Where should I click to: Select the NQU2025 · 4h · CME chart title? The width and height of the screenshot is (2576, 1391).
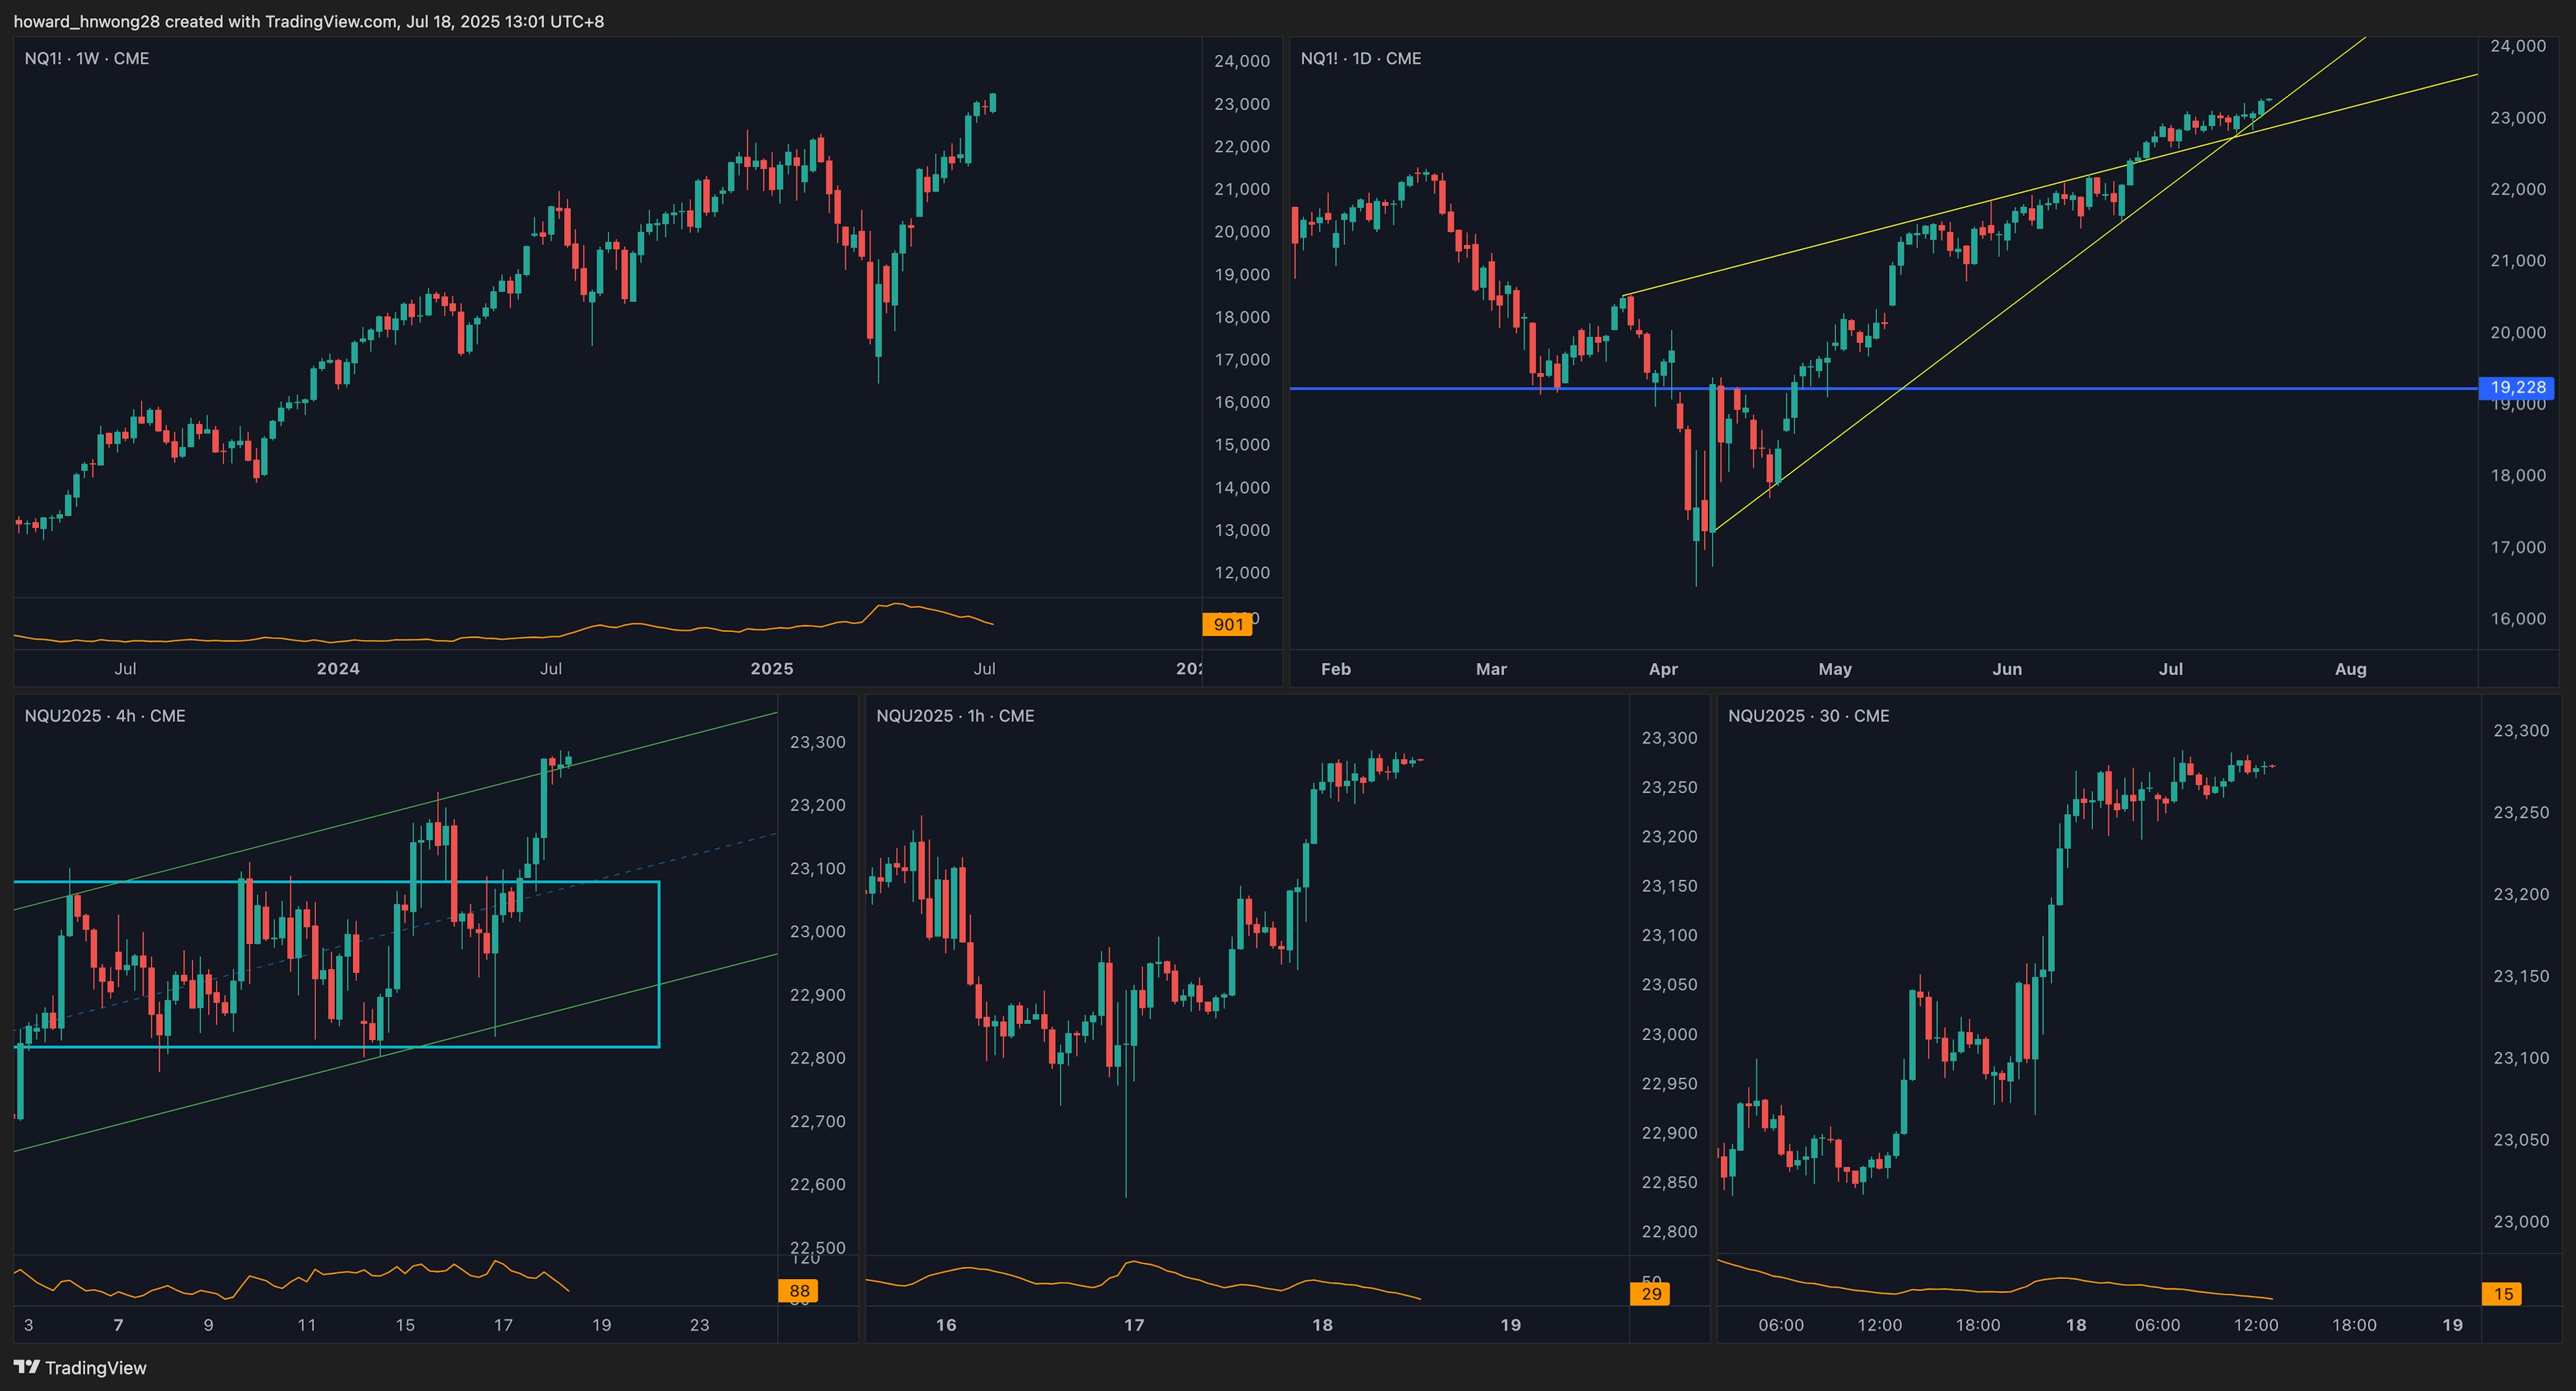[x=105, y=716]
